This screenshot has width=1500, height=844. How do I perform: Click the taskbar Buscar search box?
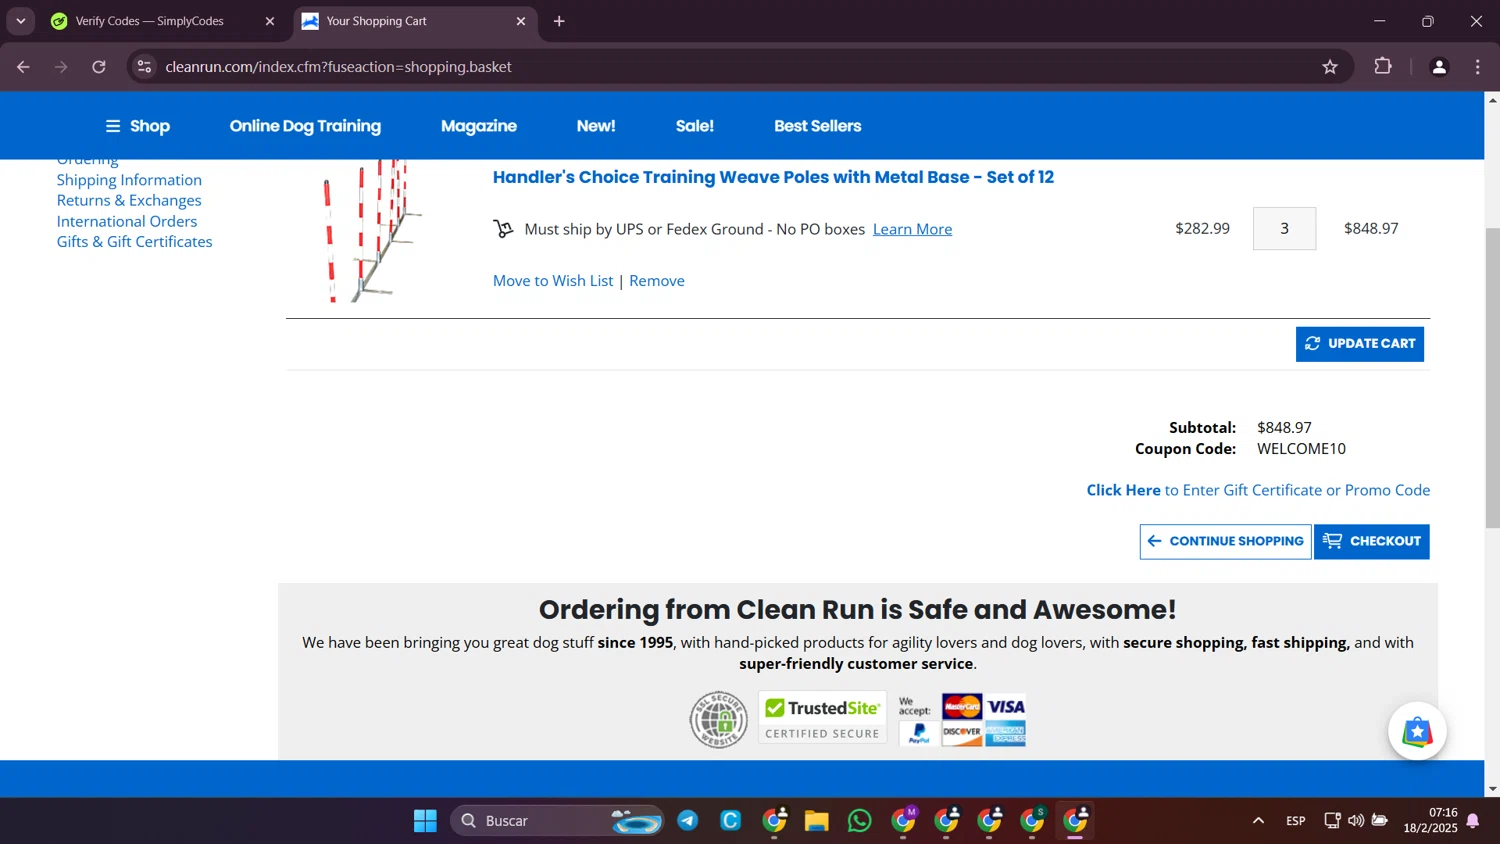tap(557, 821)
